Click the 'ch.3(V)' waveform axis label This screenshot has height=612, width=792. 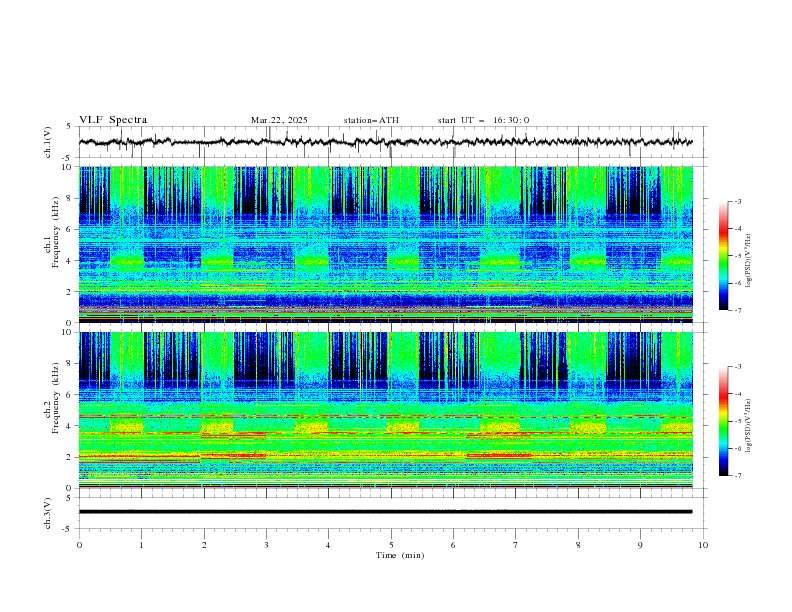point(47,513)
